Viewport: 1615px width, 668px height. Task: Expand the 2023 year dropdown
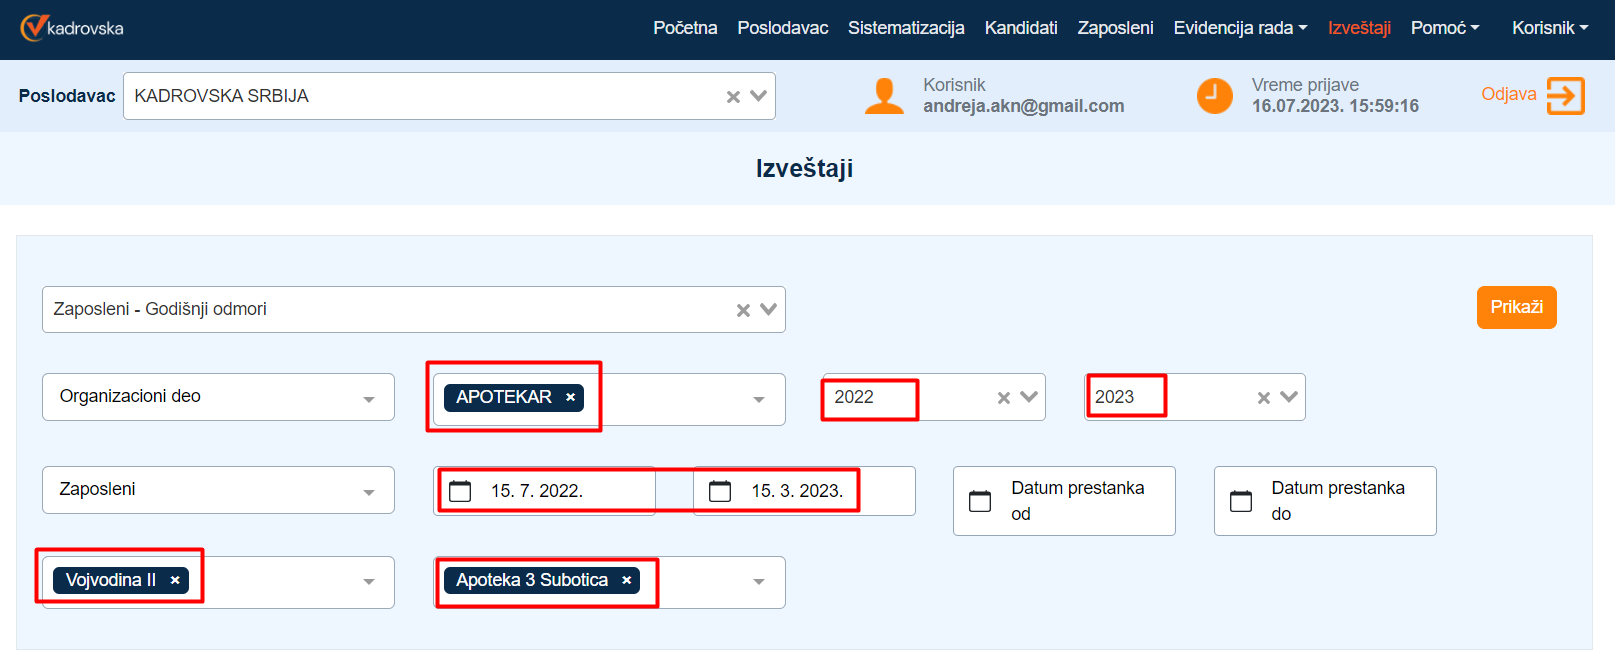click(x=1289, y=397)
